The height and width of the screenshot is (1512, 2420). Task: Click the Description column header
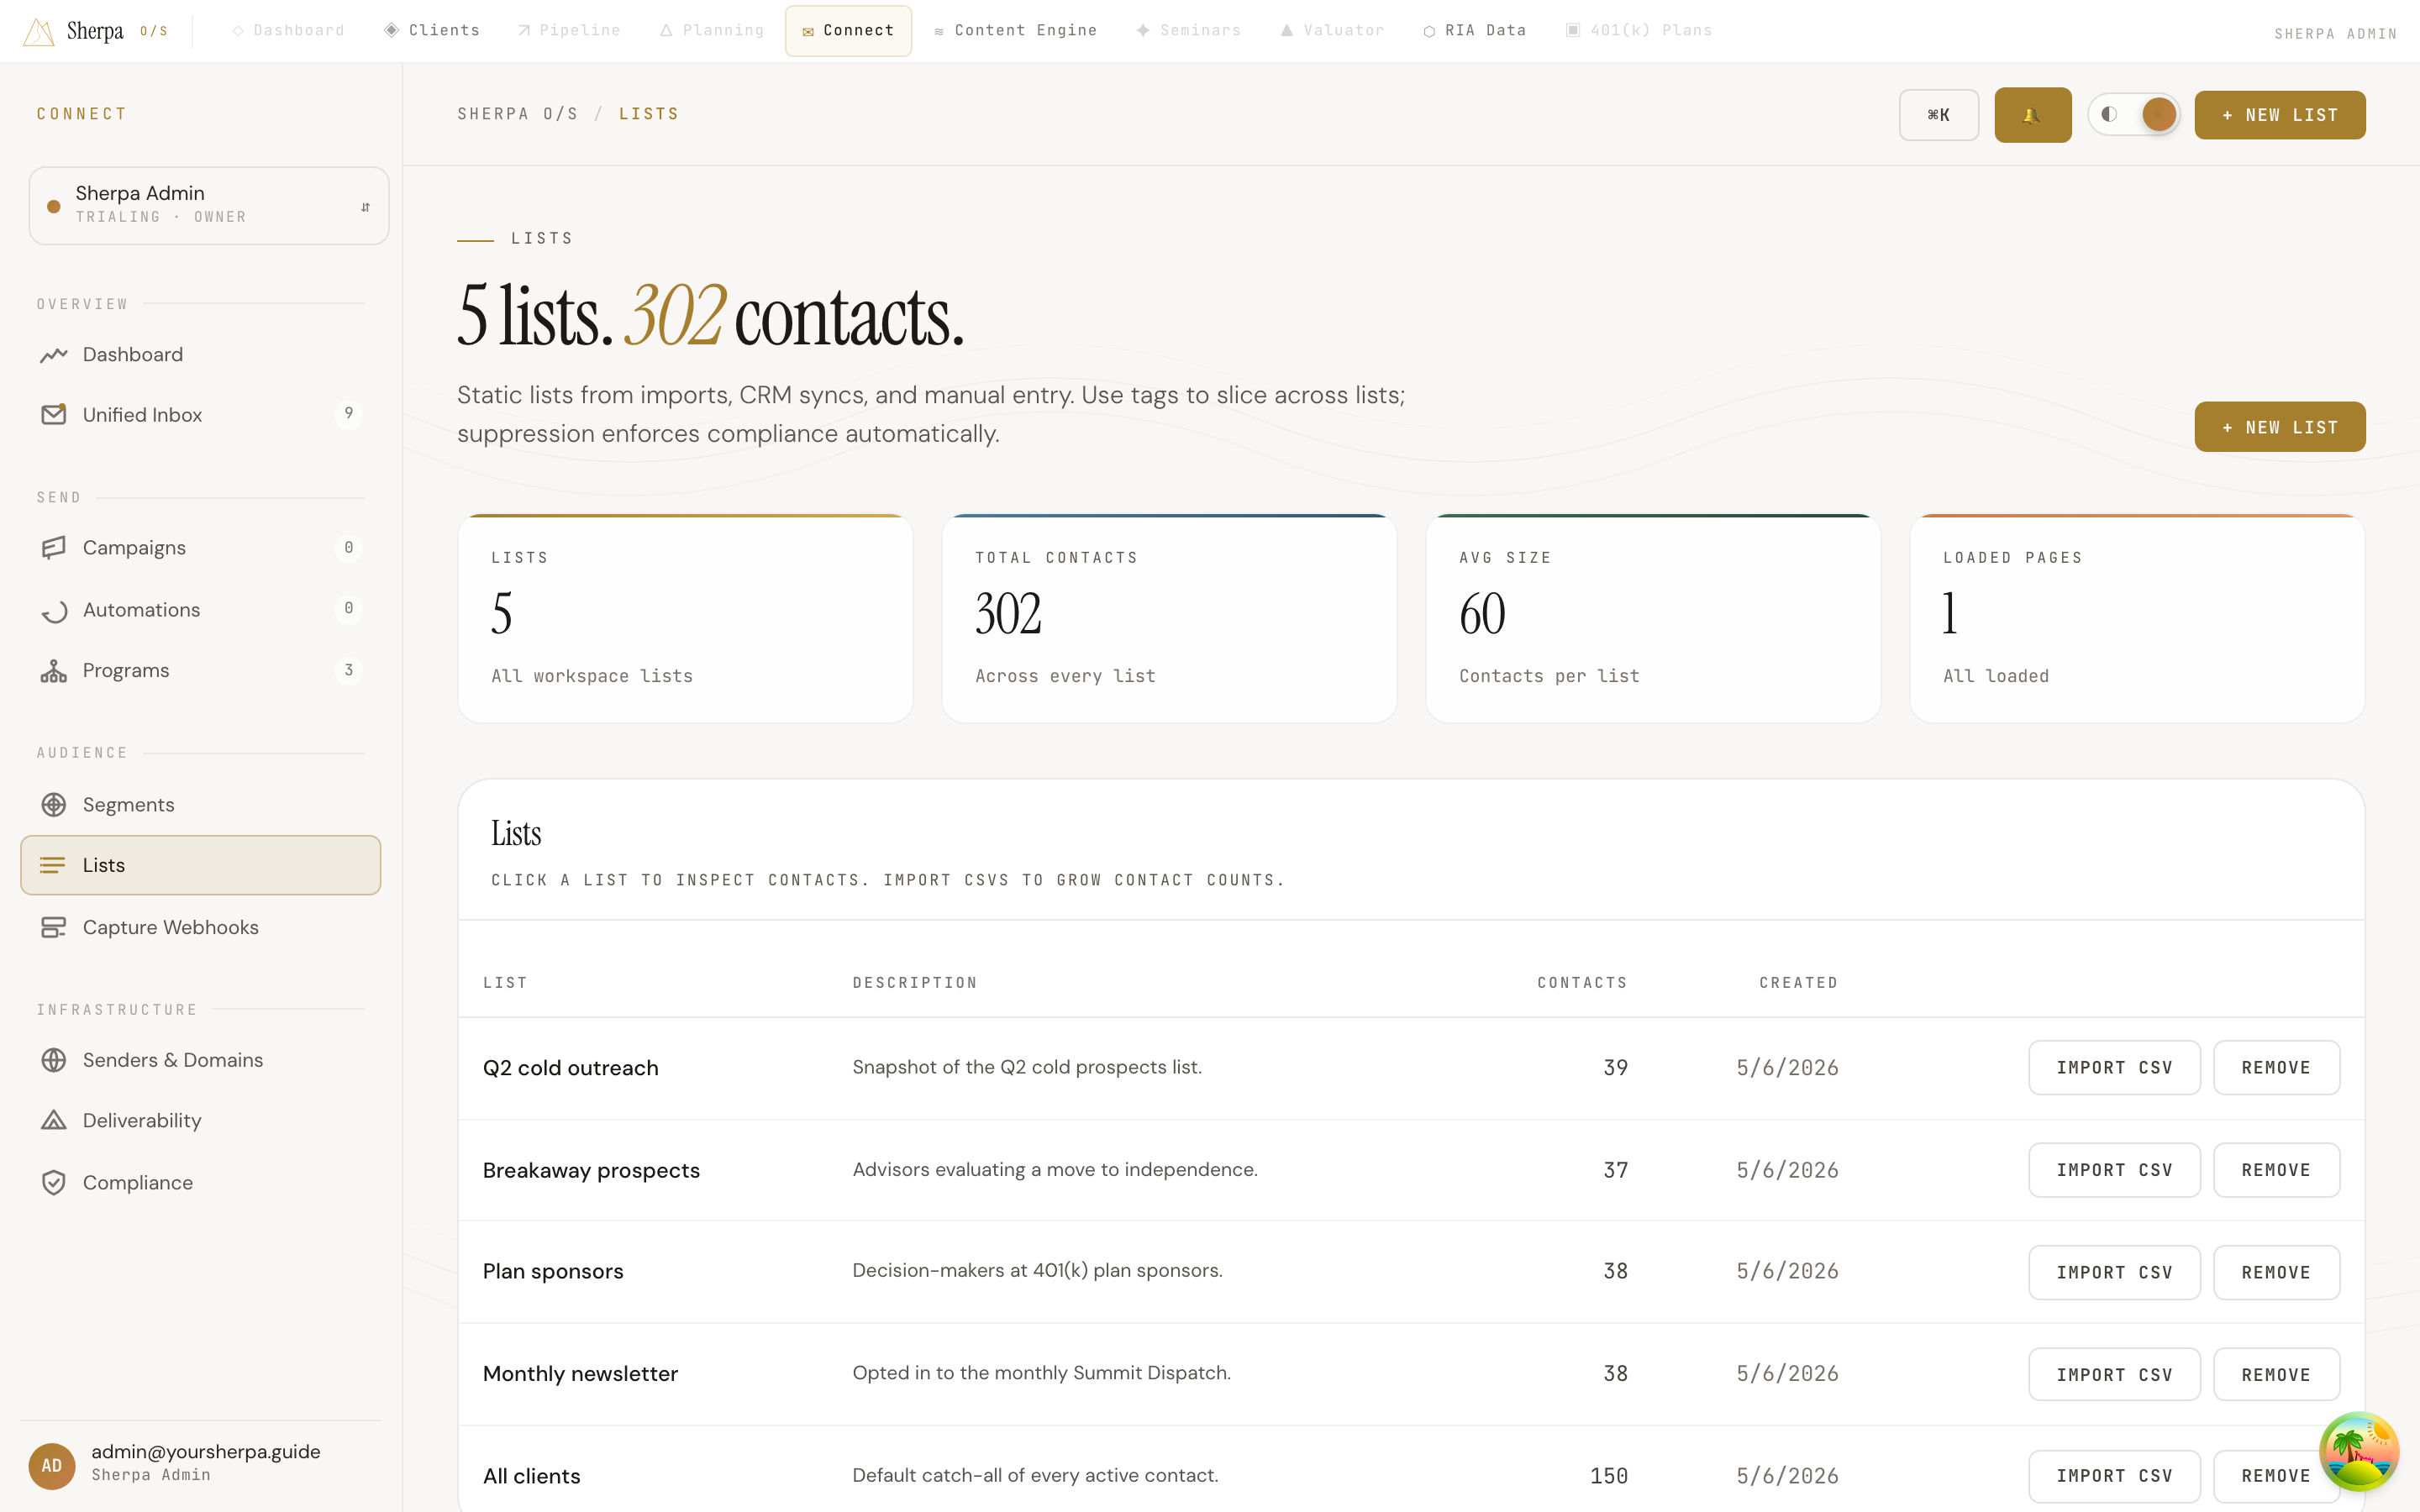[915, 983]
